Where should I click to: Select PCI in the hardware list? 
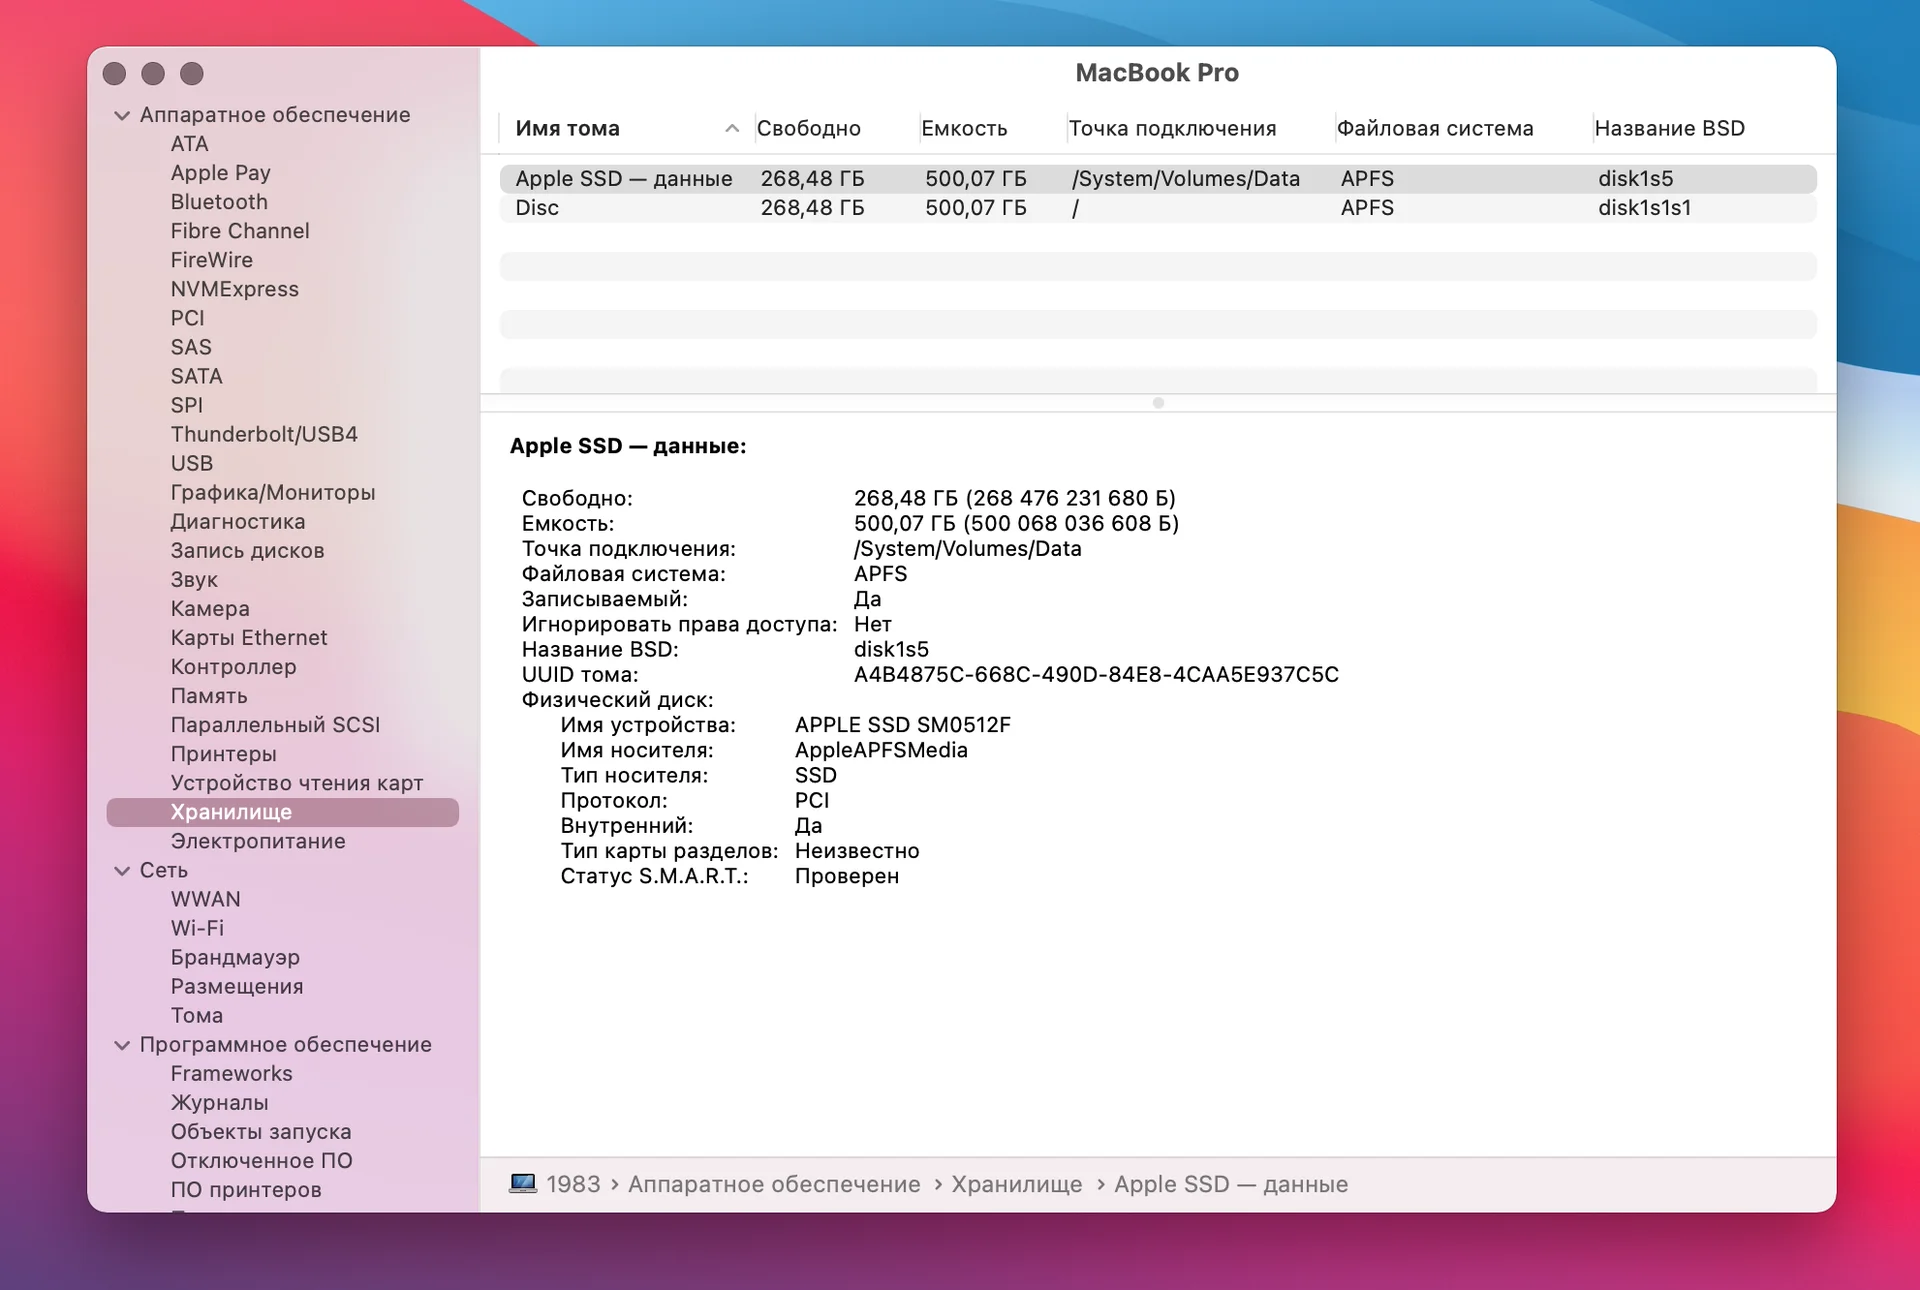pos(187,318)
